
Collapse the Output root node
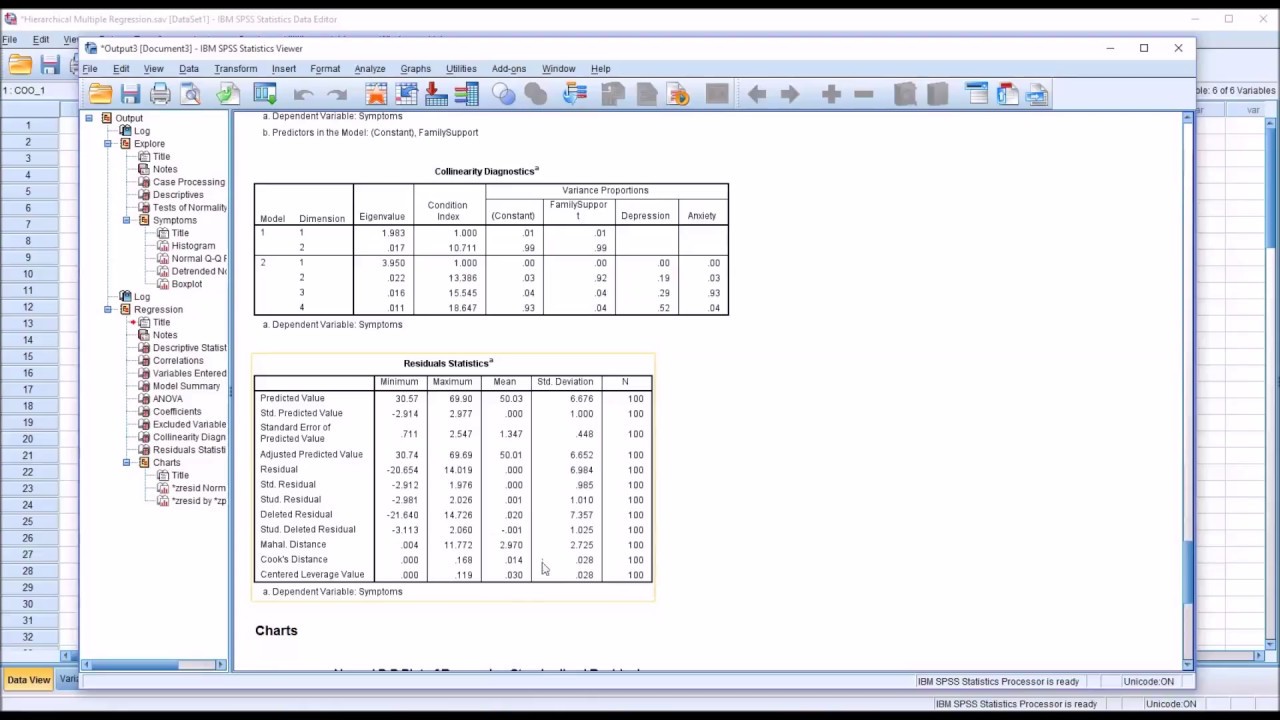coord(89,118)
